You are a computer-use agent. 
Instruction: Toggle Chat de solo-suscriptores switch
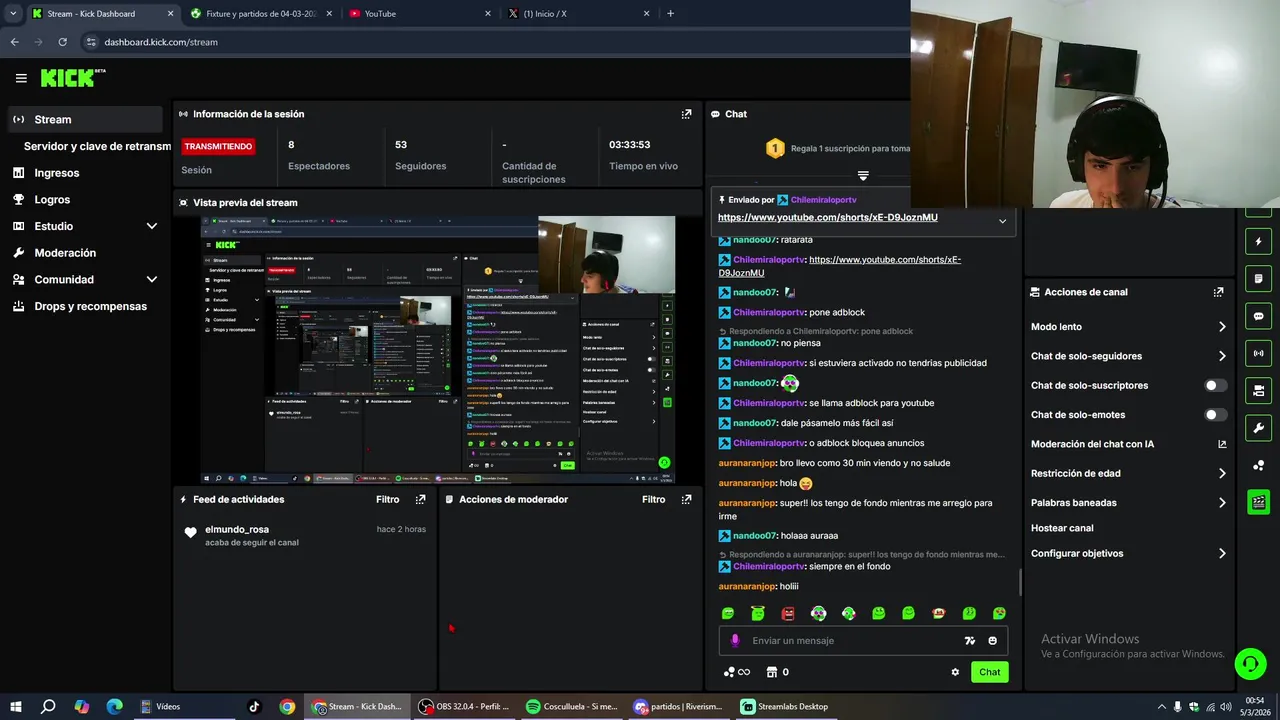[1216, 385]
